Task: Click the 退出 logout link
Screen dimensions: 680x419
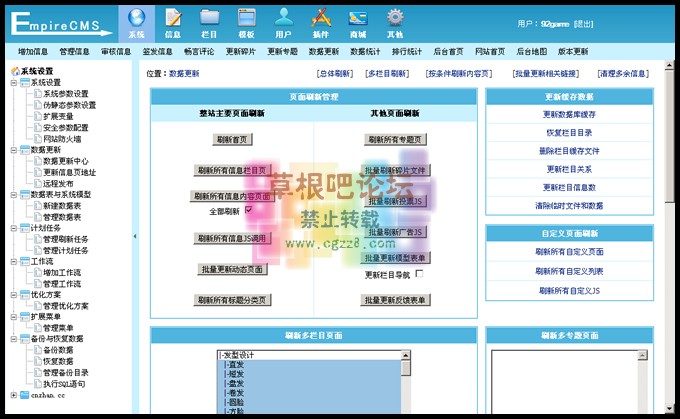Action: [x=583, y=24]
